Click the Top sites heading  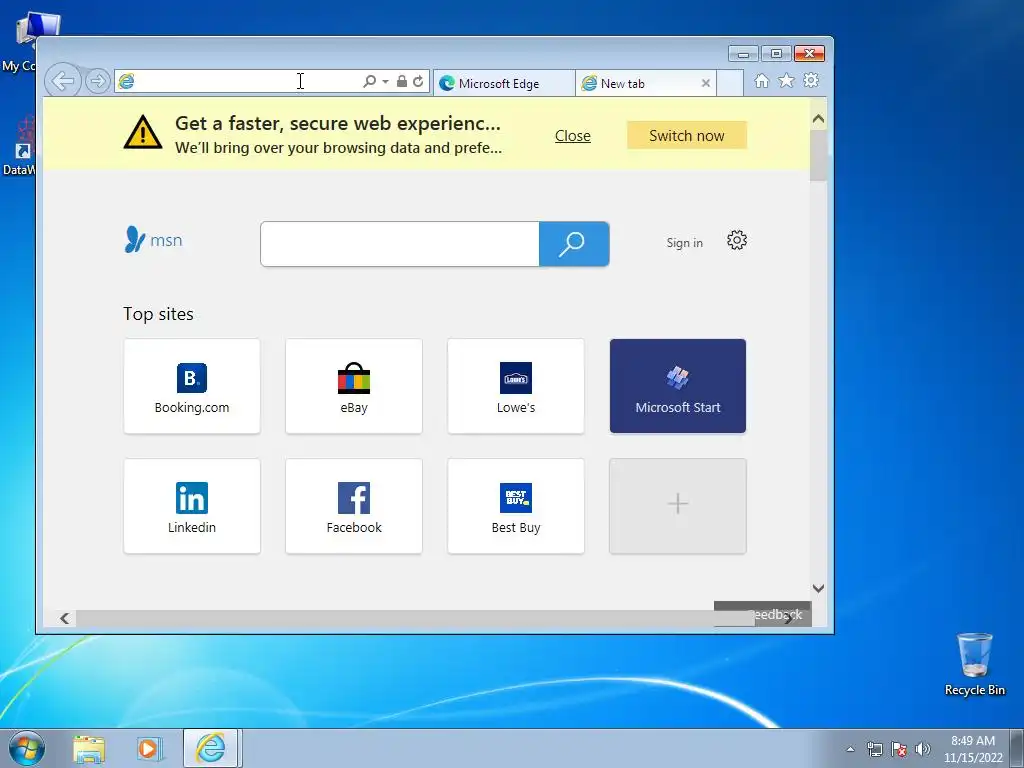click(159, 314)
